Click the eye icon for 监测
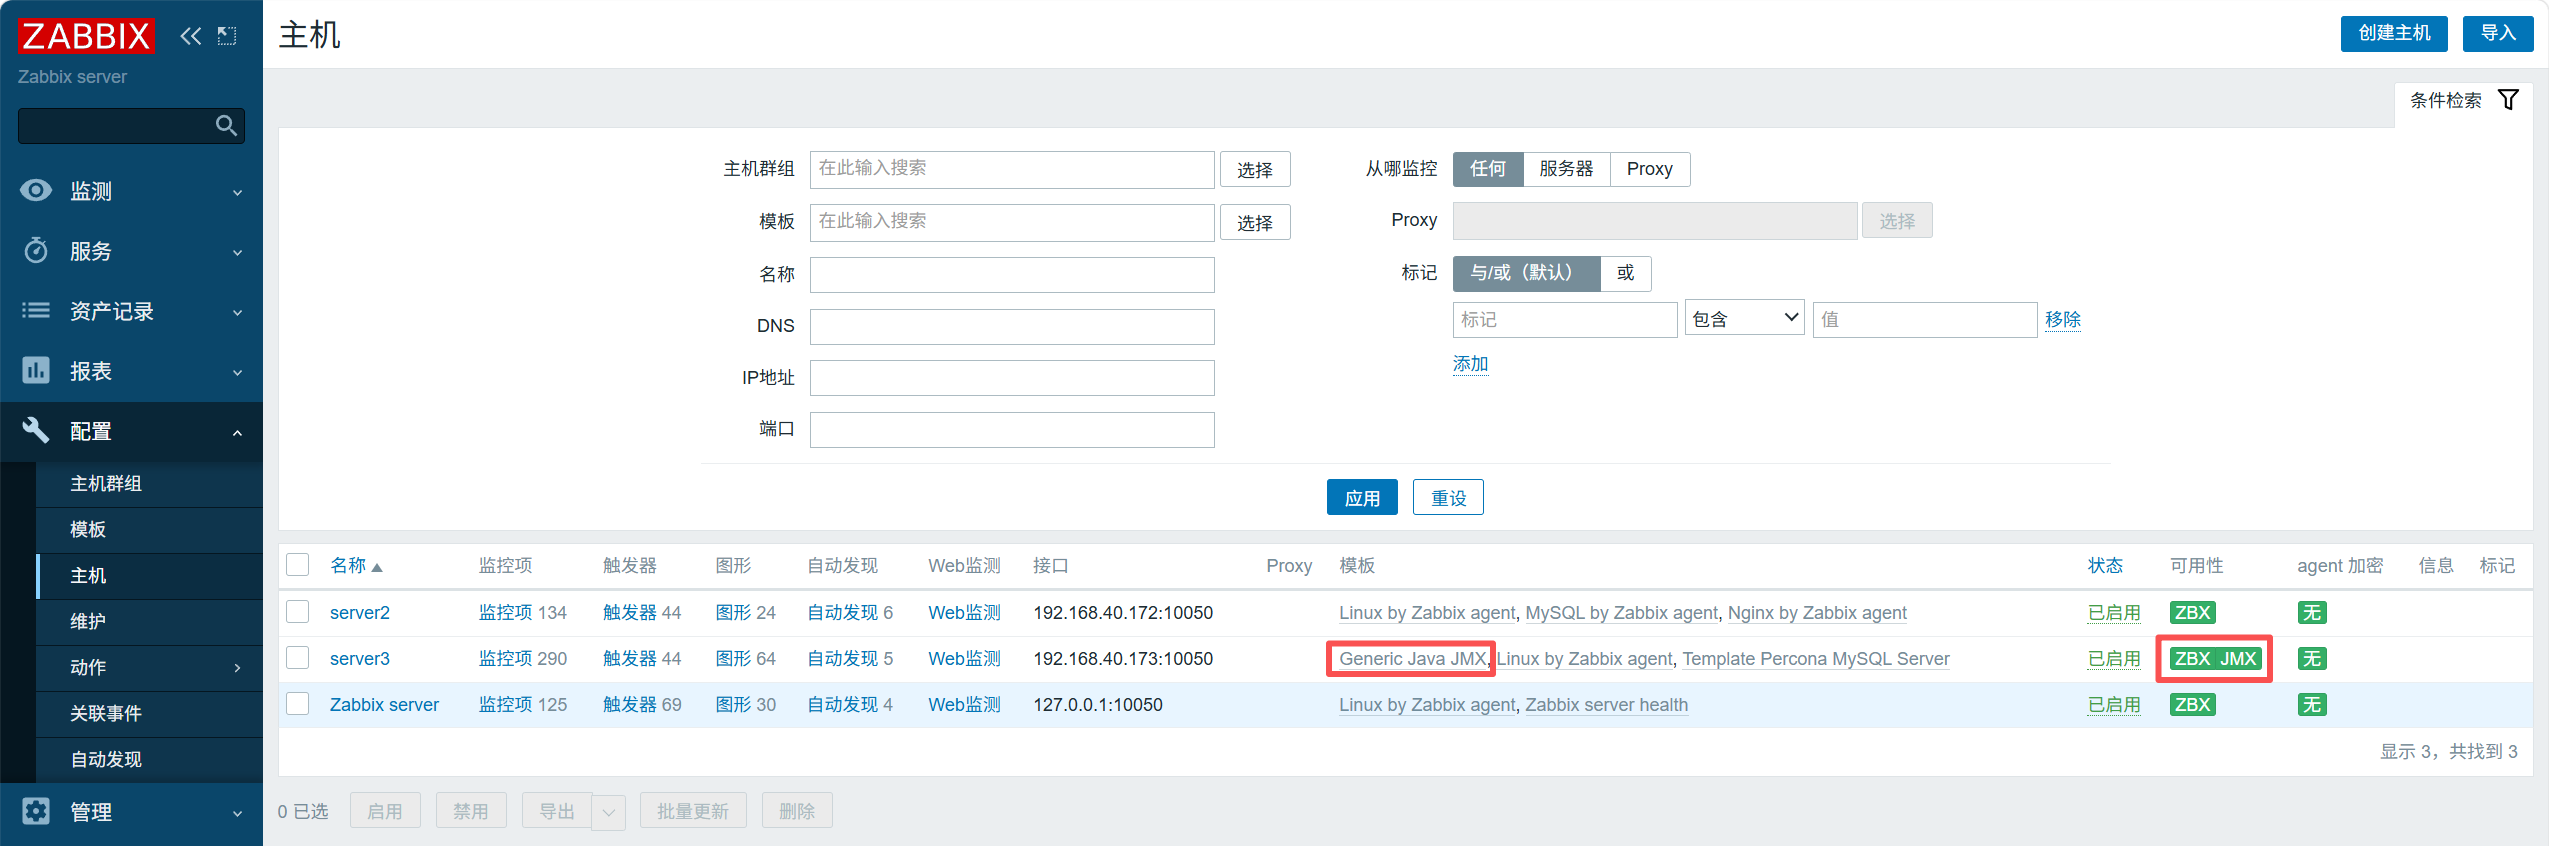2549x846 pixels. click(36, 190)
